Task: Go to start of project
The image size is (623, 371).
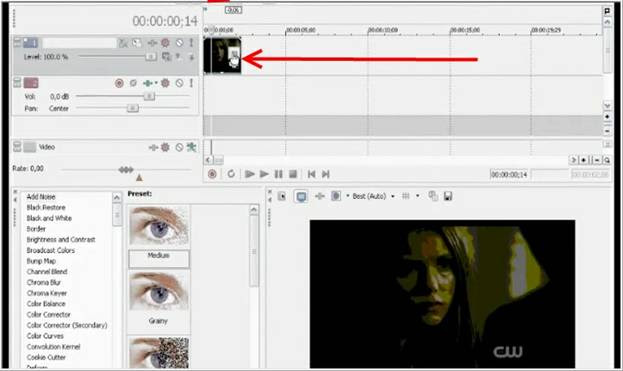Action: pos(312,174)
